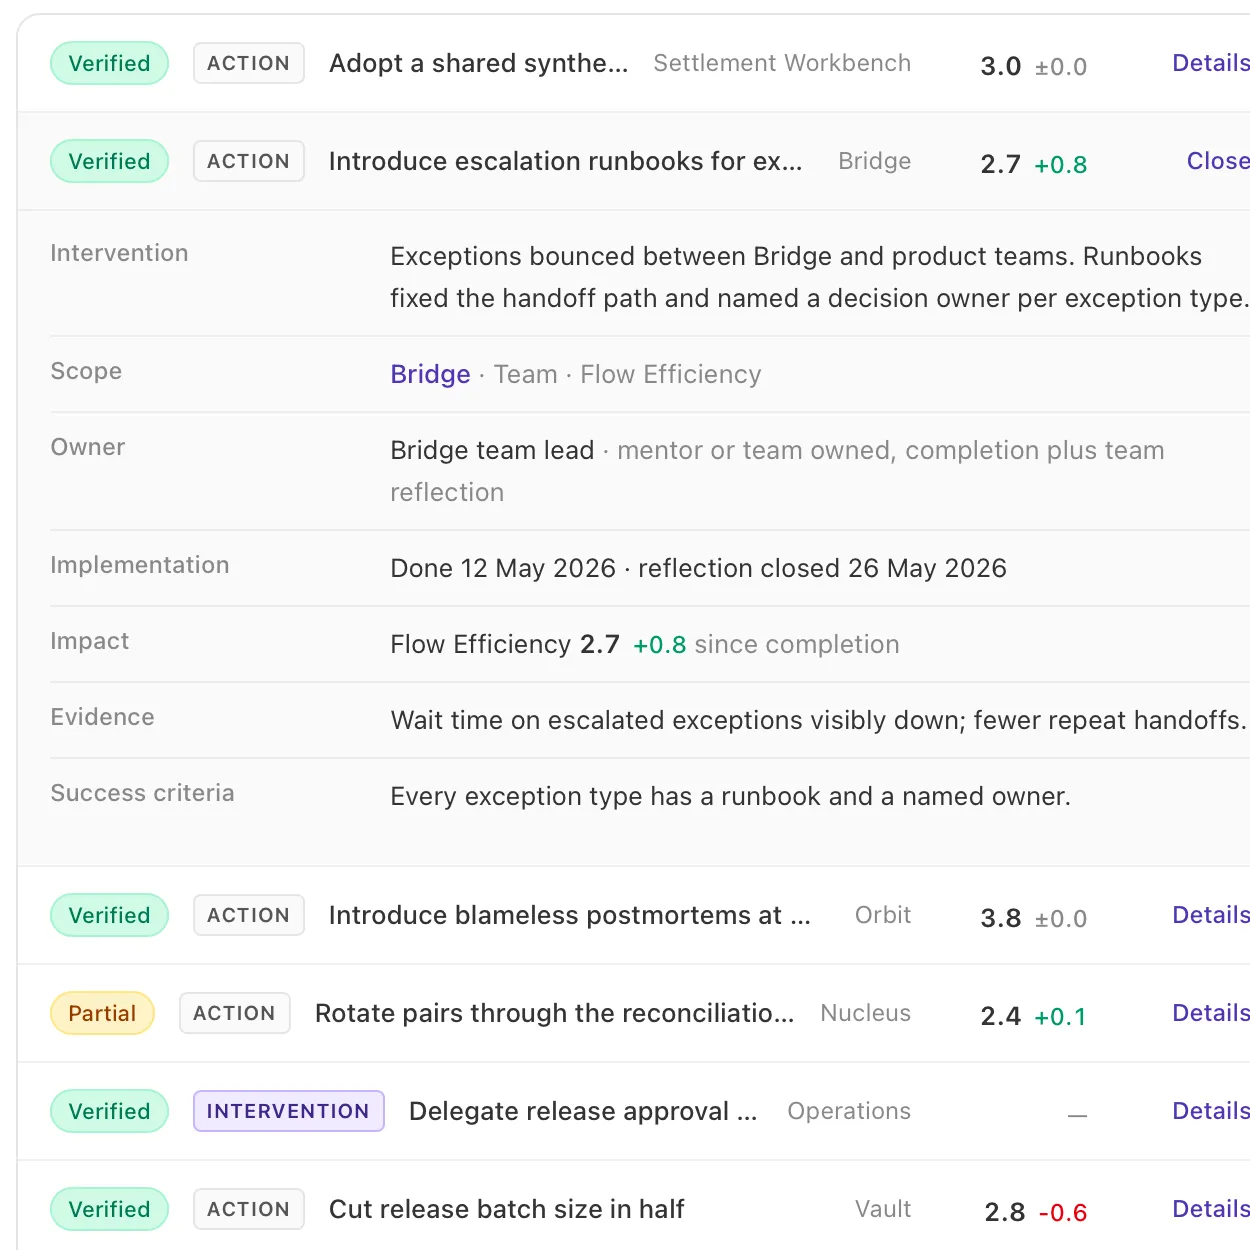Click team name 'Settlement Workbench'
Viewport: 1250px width, 1250px height.
pos(782,63)
